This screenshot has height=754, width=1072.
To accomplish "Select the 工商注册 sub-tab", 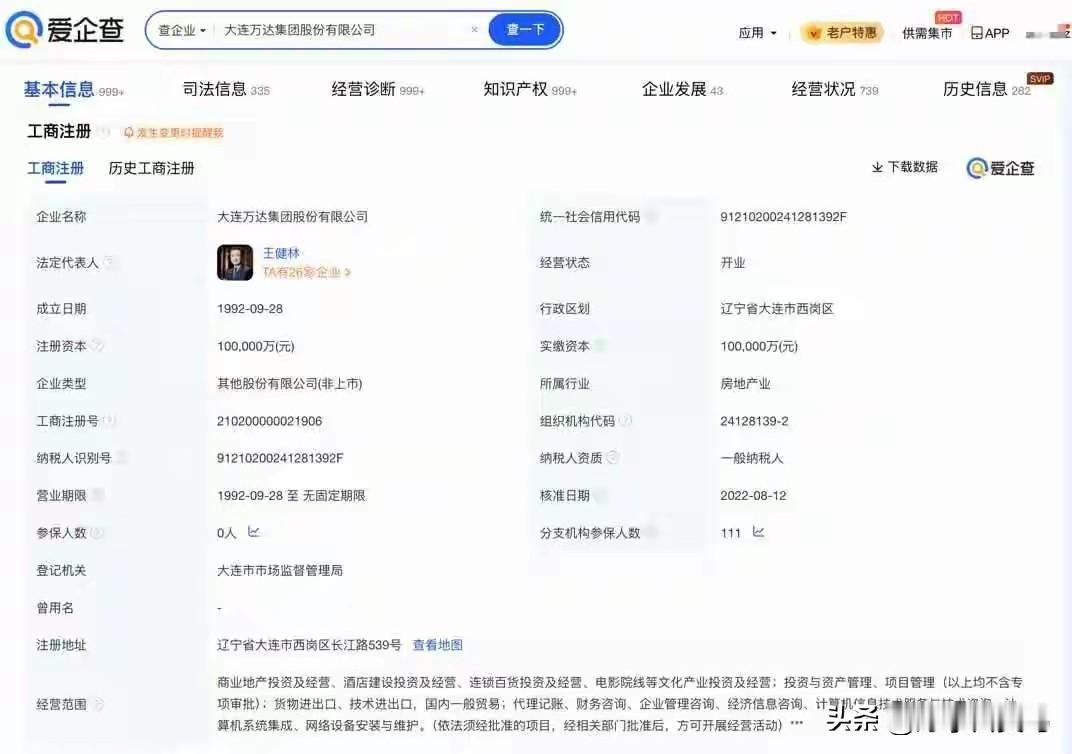I will (55, 168).
